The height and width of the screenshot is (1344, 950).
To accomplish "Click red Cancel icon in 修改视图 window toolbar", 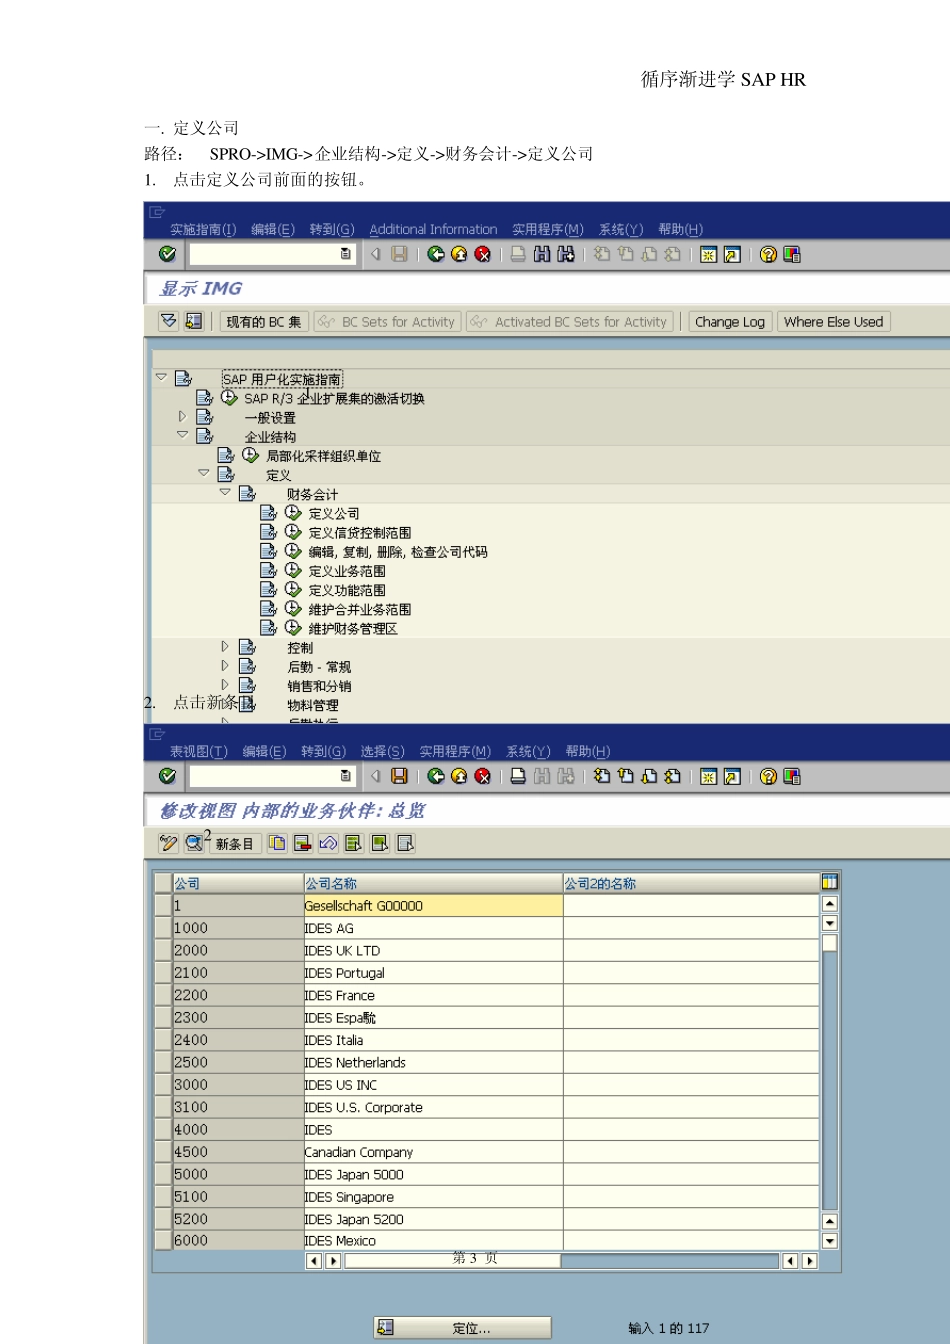I will click(x=483, y=776).
